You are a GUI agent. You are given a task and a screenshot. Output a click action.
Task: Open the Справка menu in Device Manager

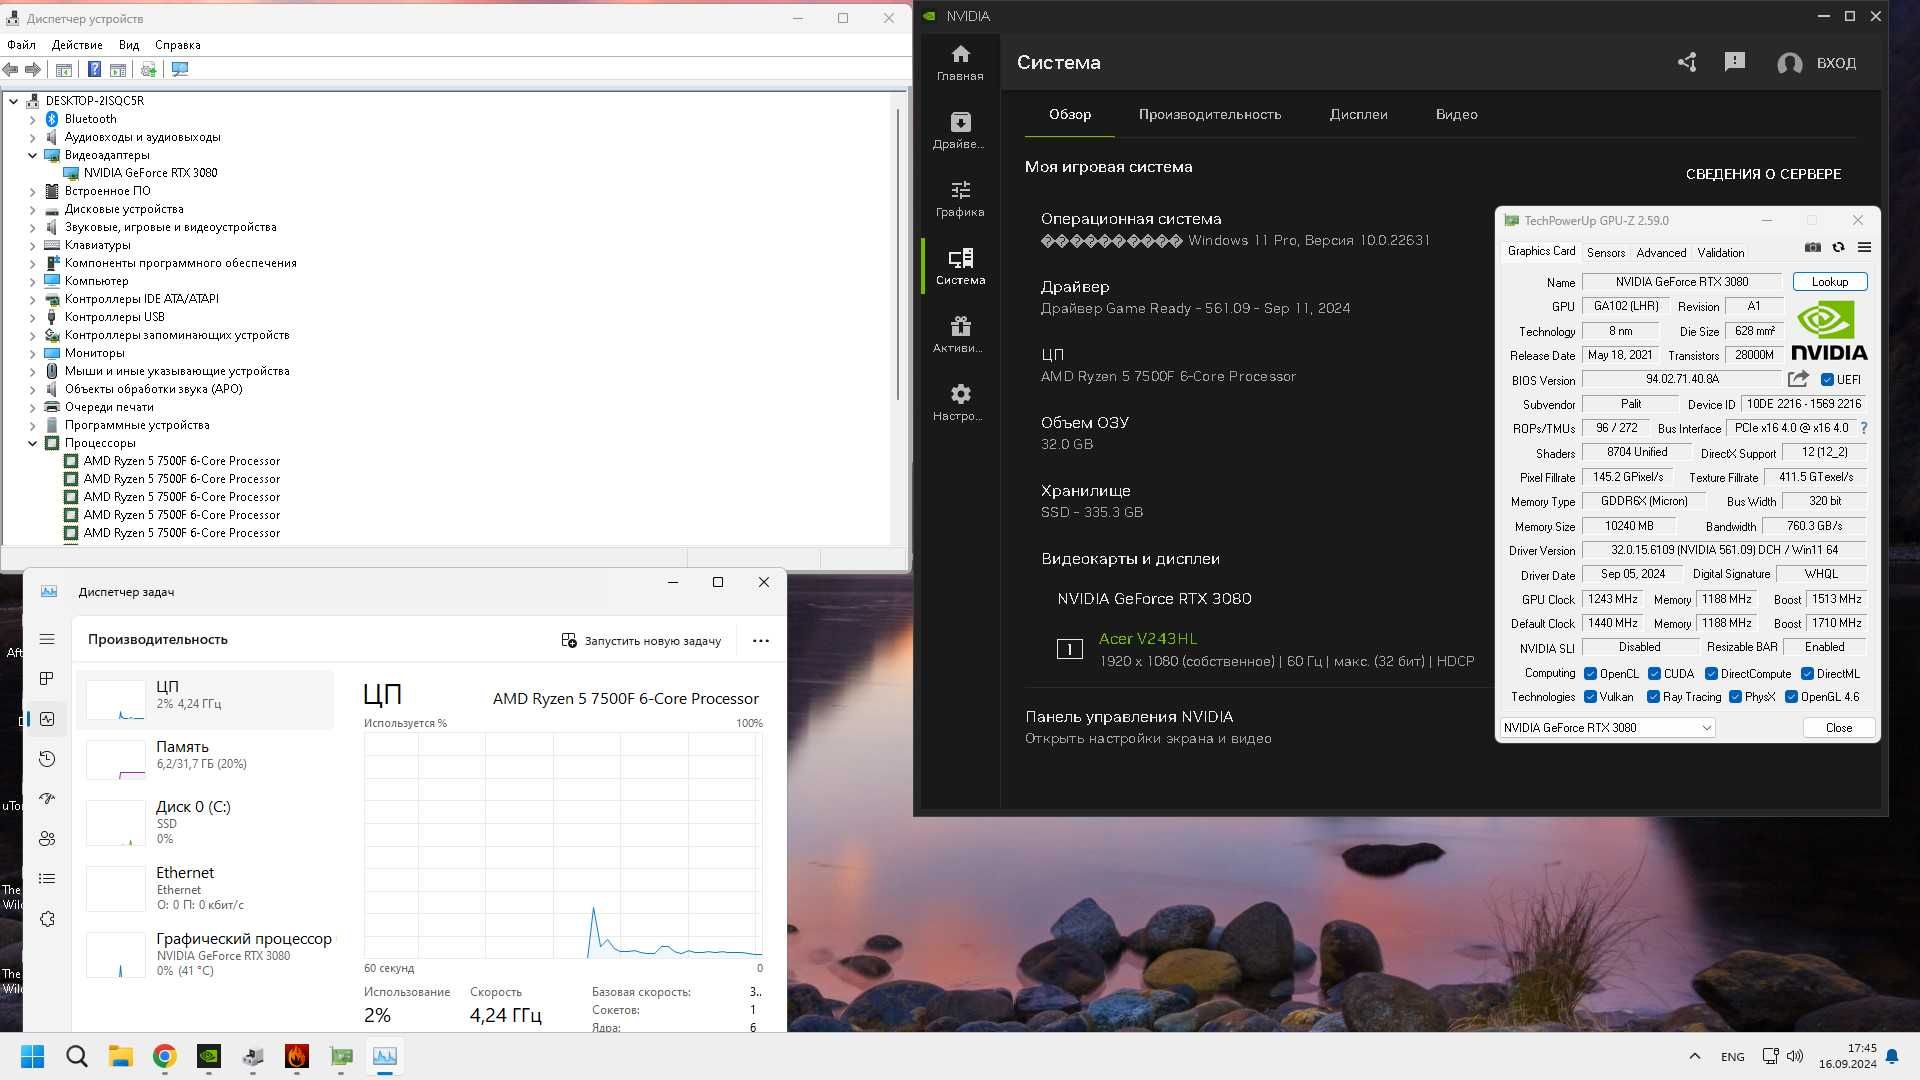pyautogui.click(x=178, y=45)
